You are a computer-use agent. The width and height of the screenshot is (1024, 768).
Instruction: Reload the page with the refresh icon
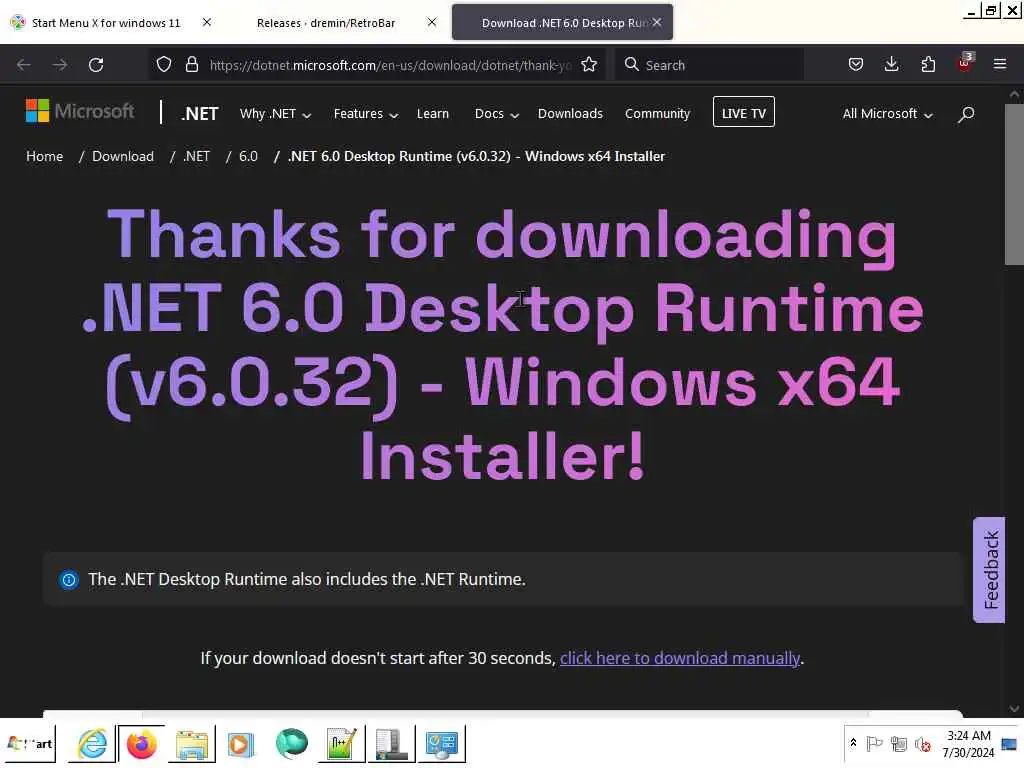(x=96, y=65)
